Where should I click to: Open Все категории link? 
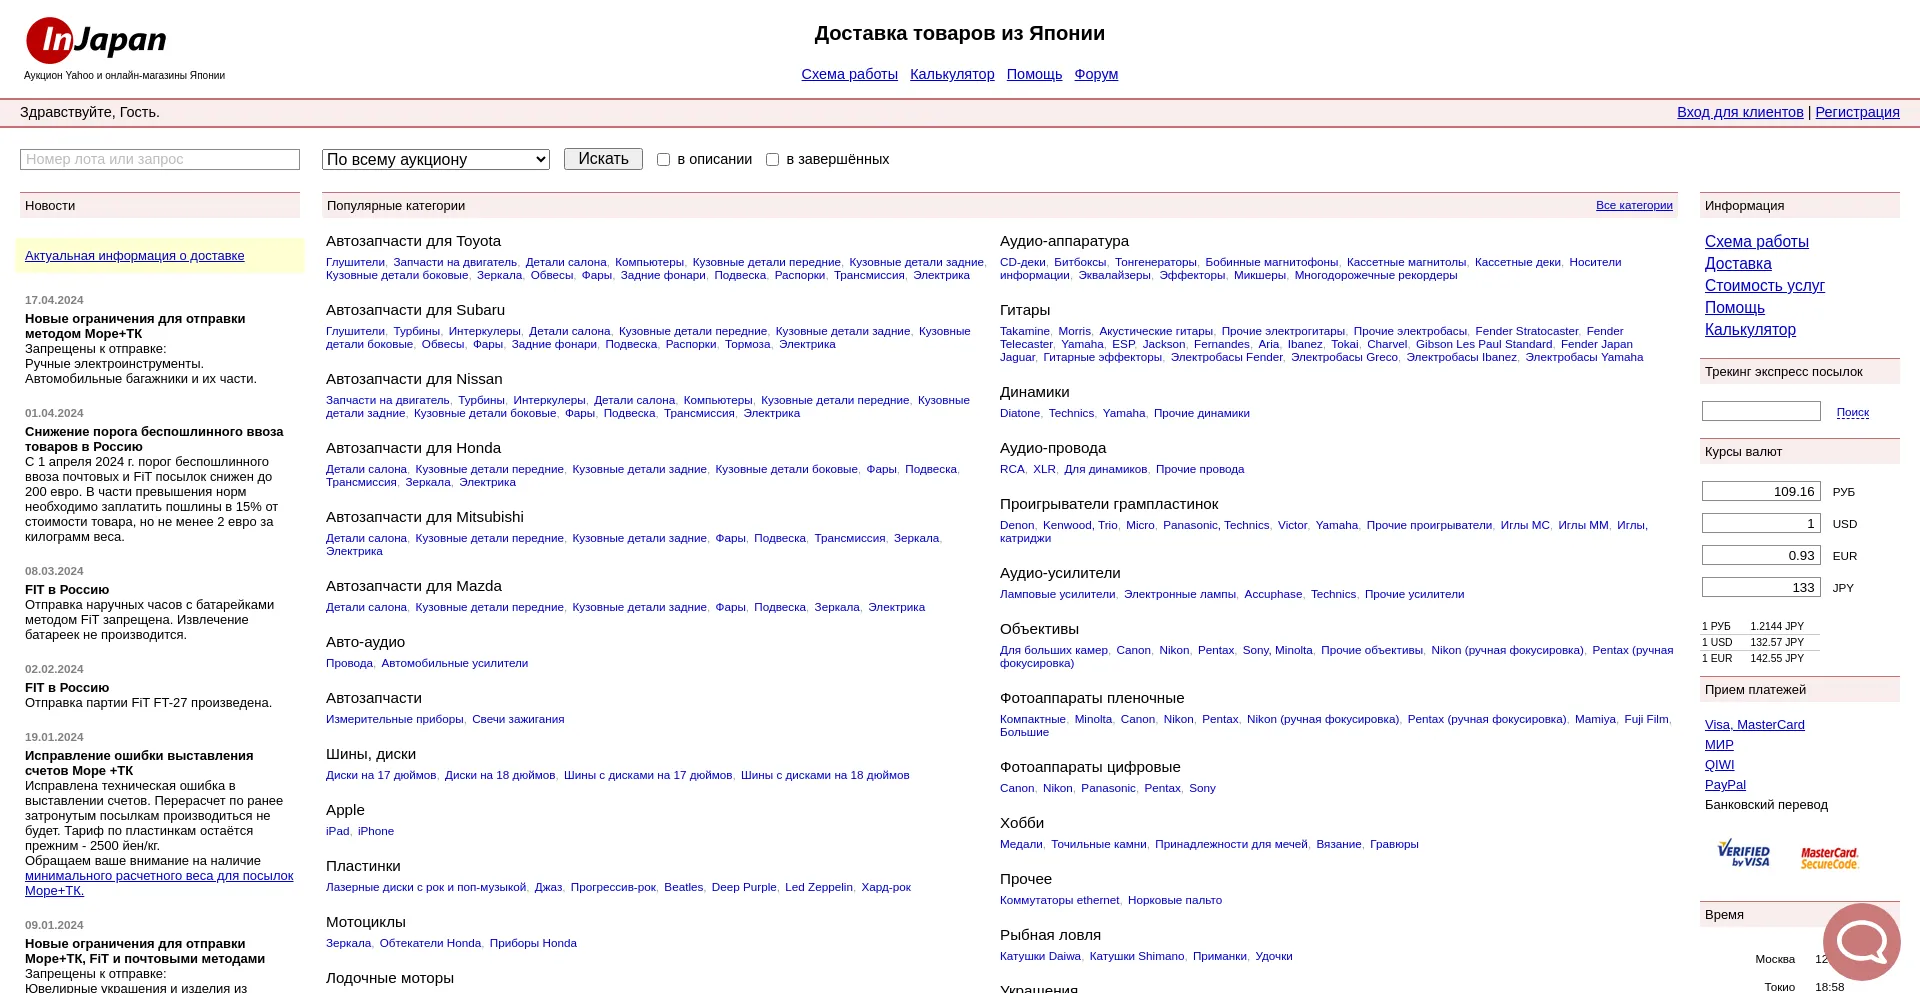1634,205
